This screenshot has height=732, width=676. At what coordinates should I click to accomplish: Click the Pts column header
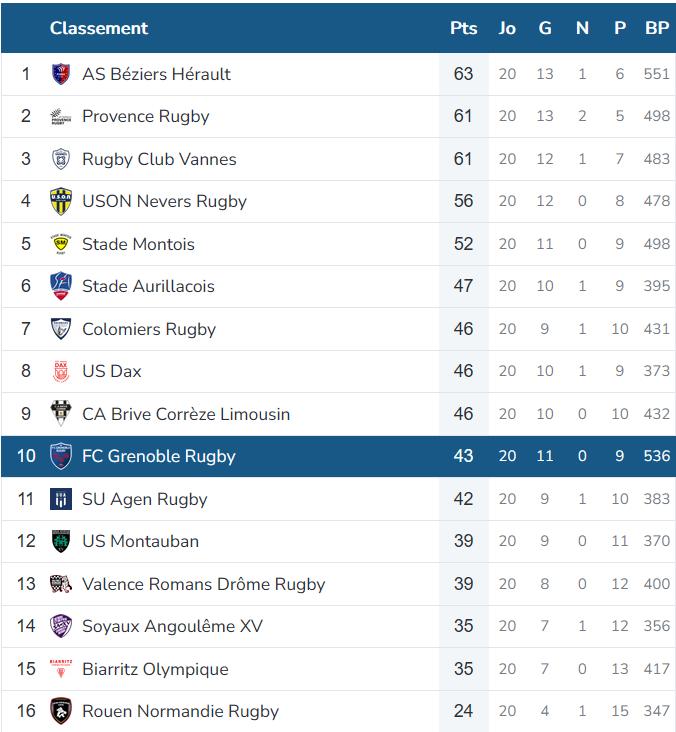pyautogui.click(x=464, y=28)
